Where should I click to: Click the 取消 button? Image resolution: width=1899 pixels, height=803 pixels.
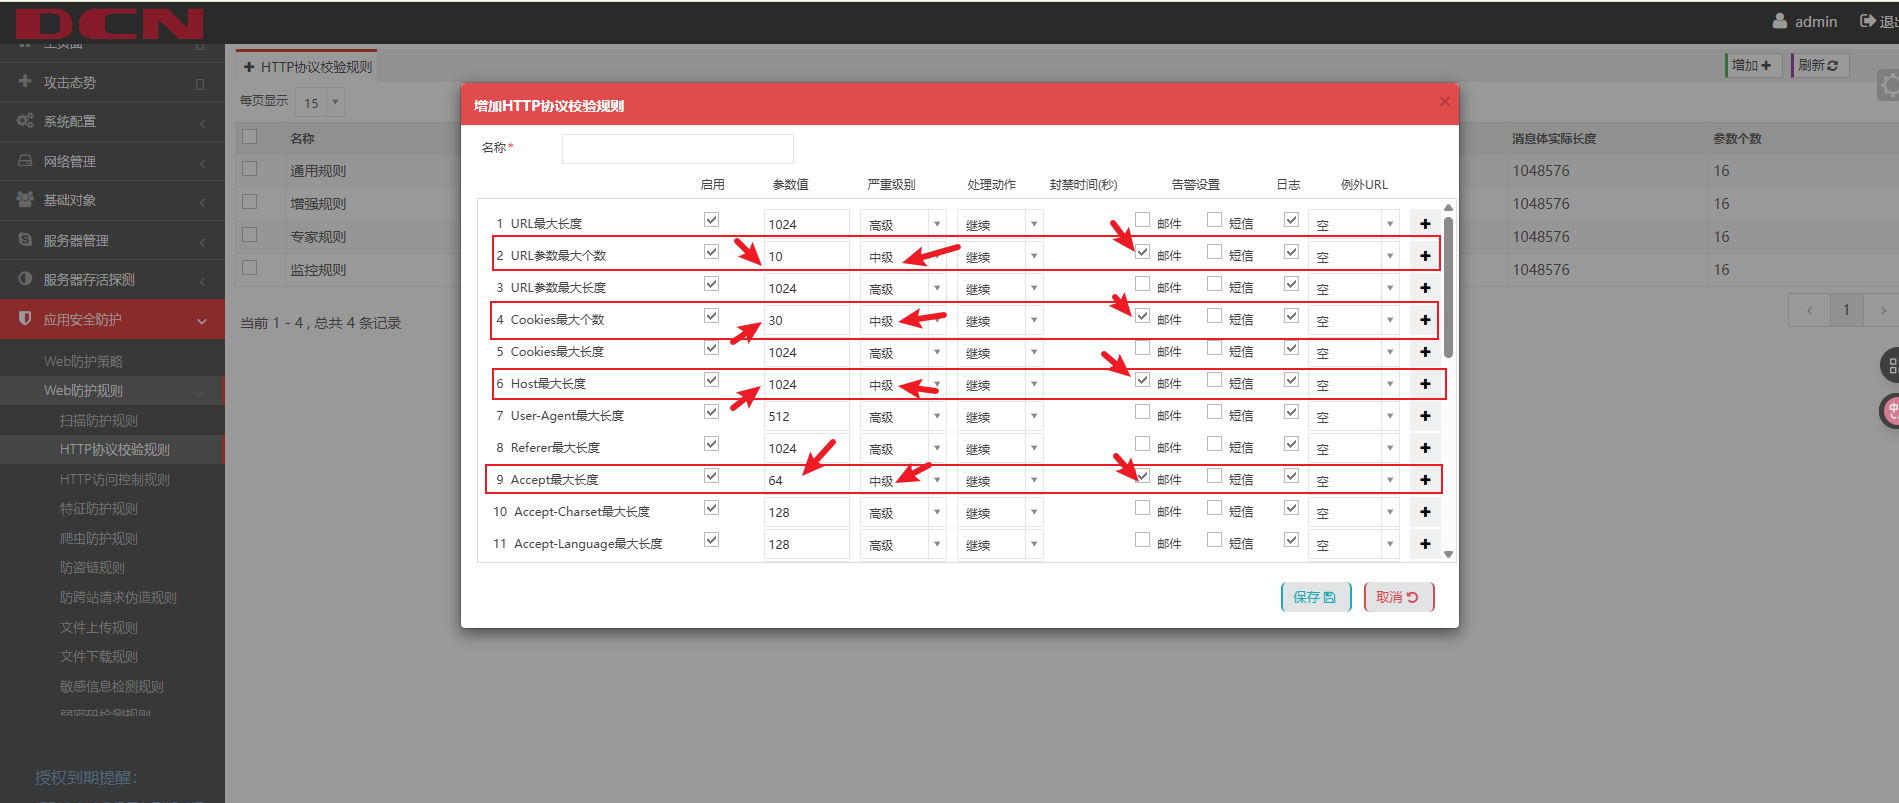tap(1399, 597)
